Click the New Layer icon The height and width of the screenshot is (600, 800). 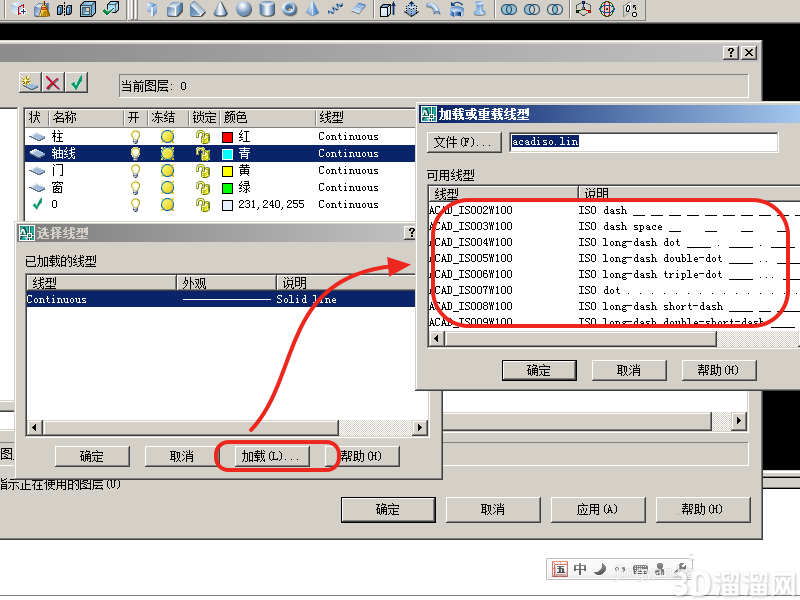coord(30,83)
